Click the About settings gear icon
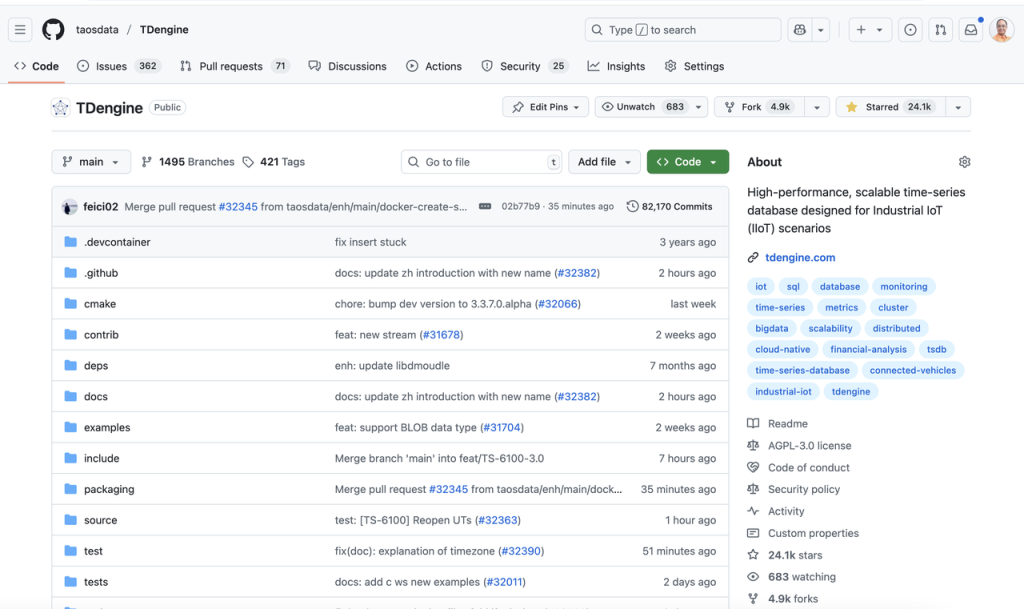1024x609 pixels. pyautogui.click(x=964, y=162)
